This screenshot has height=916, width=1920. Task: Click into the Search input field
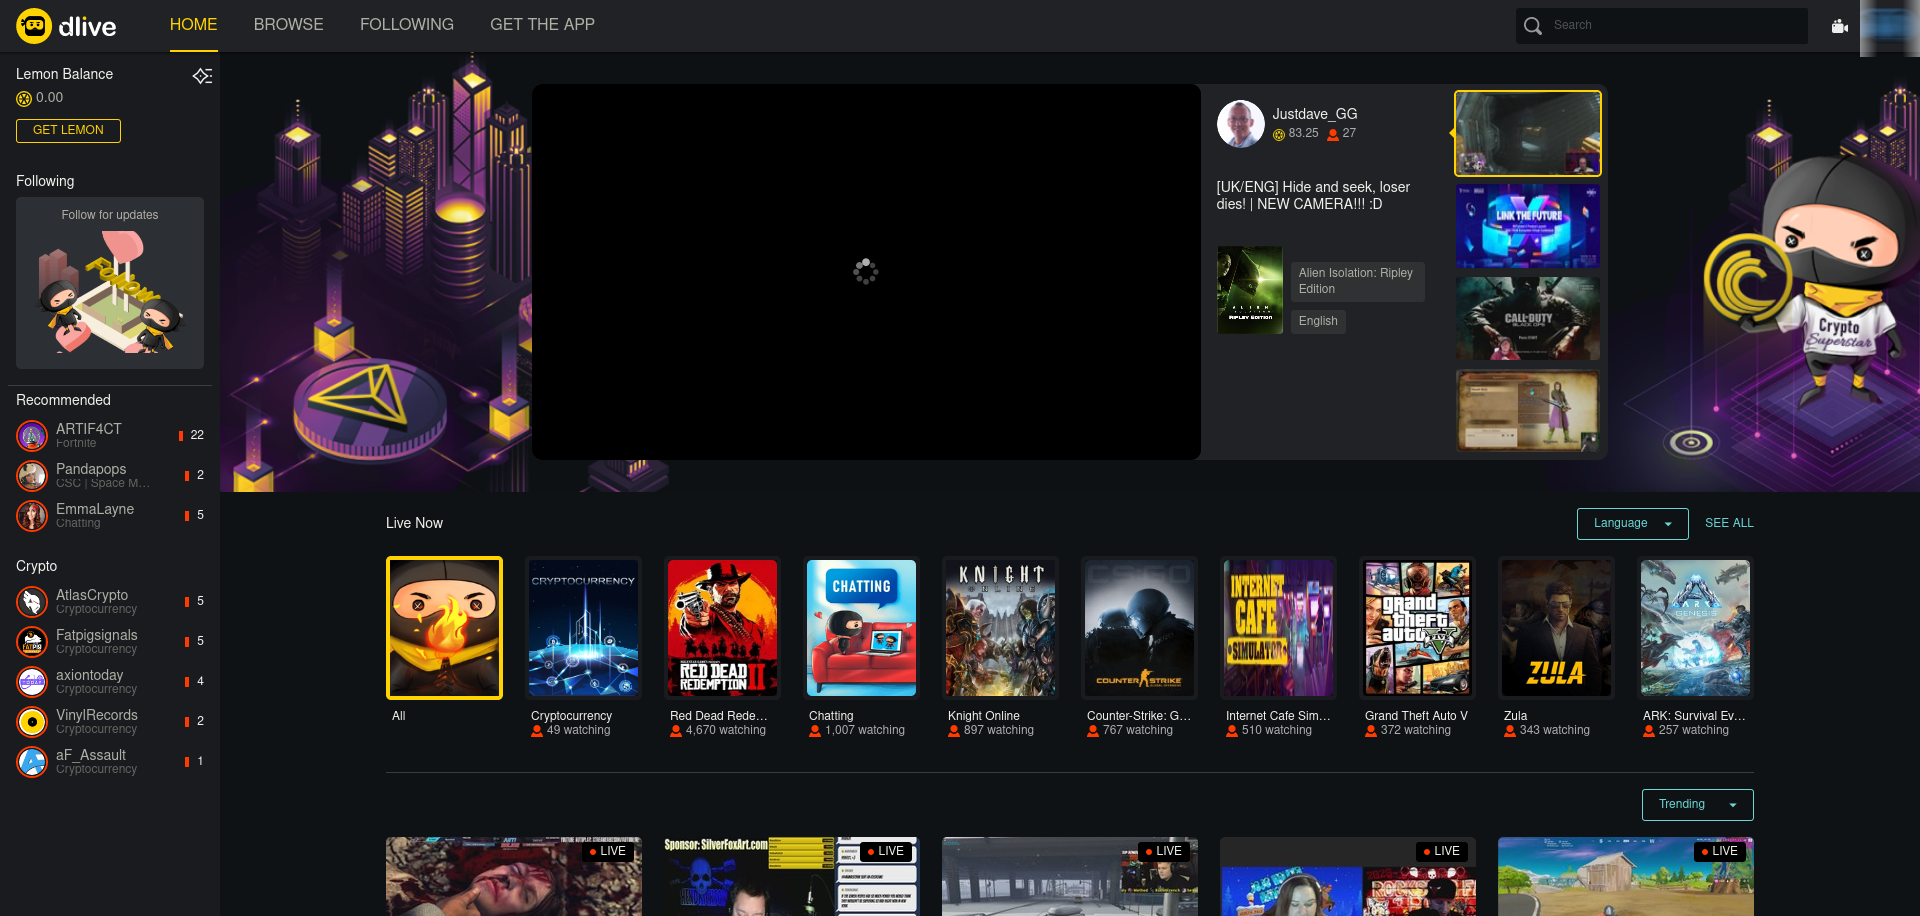point(1675,26)
